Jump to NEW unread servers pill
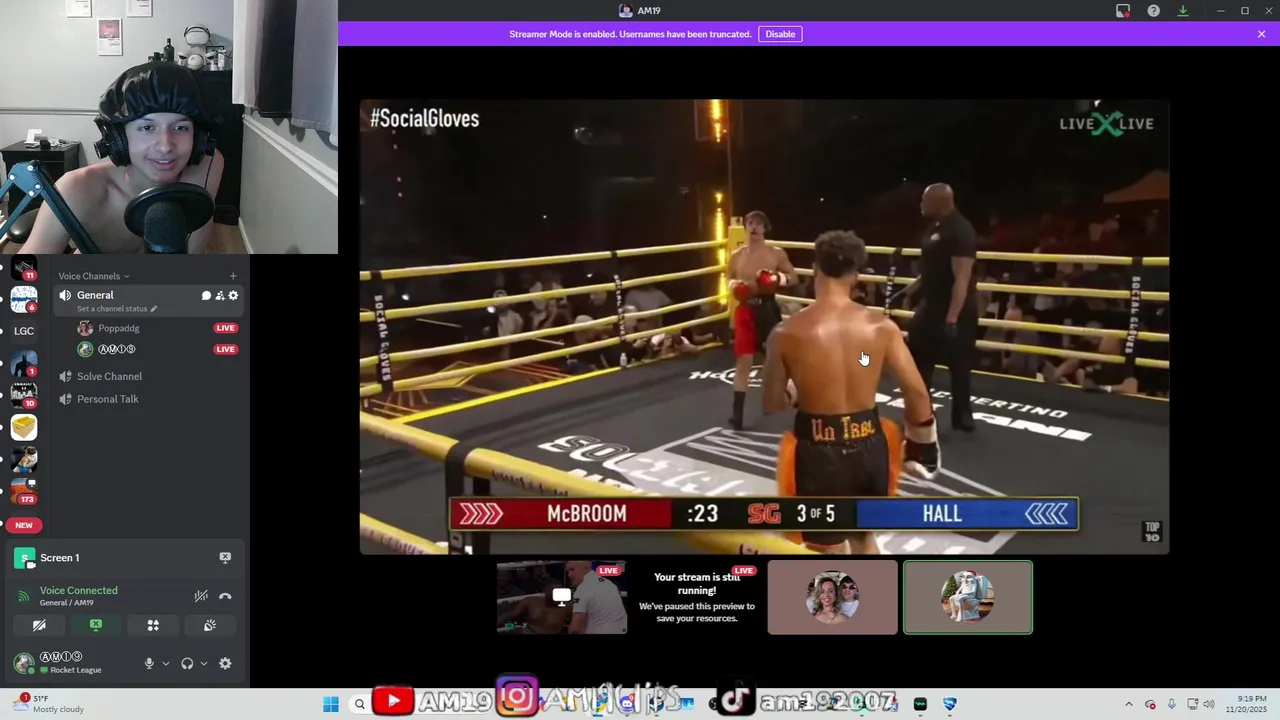Screen dimensions: 1280x720 (x=24, y=525)
